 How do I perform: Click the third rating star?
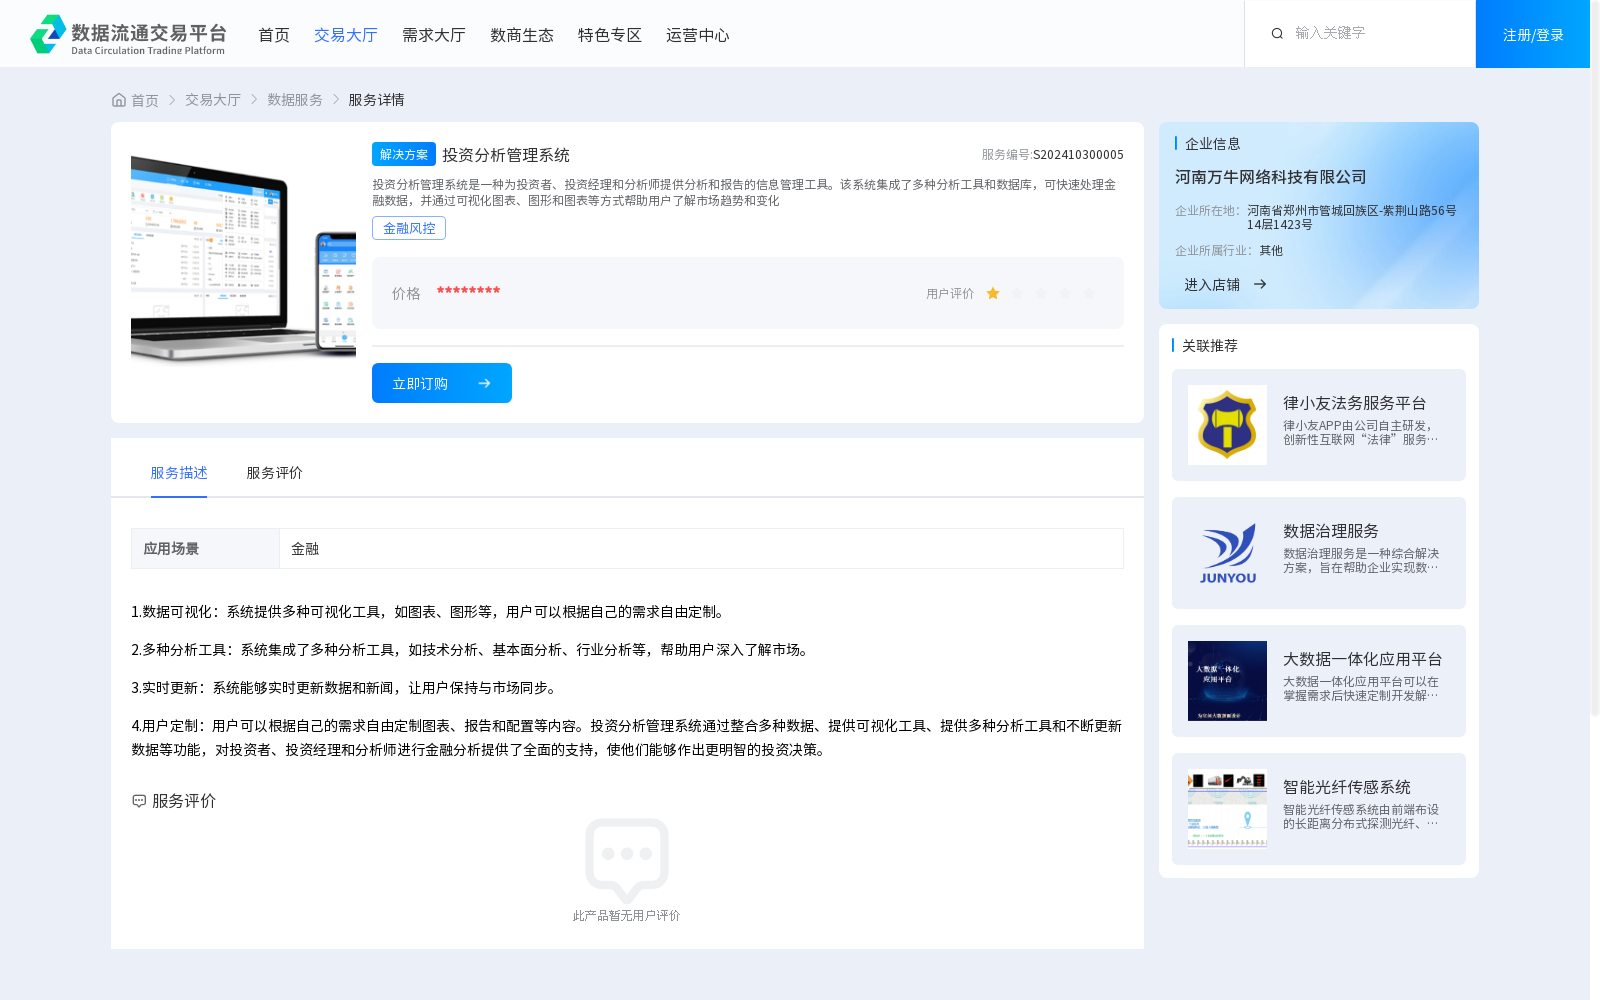pyautogui.click(x=1041, y=293)
